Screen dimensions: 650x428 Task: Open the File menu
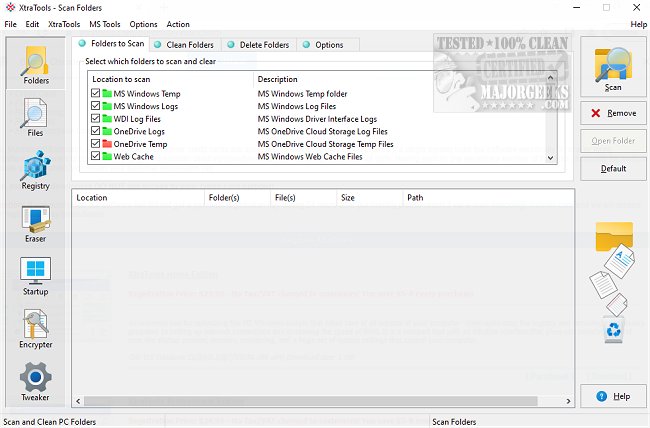coord(10,24)
